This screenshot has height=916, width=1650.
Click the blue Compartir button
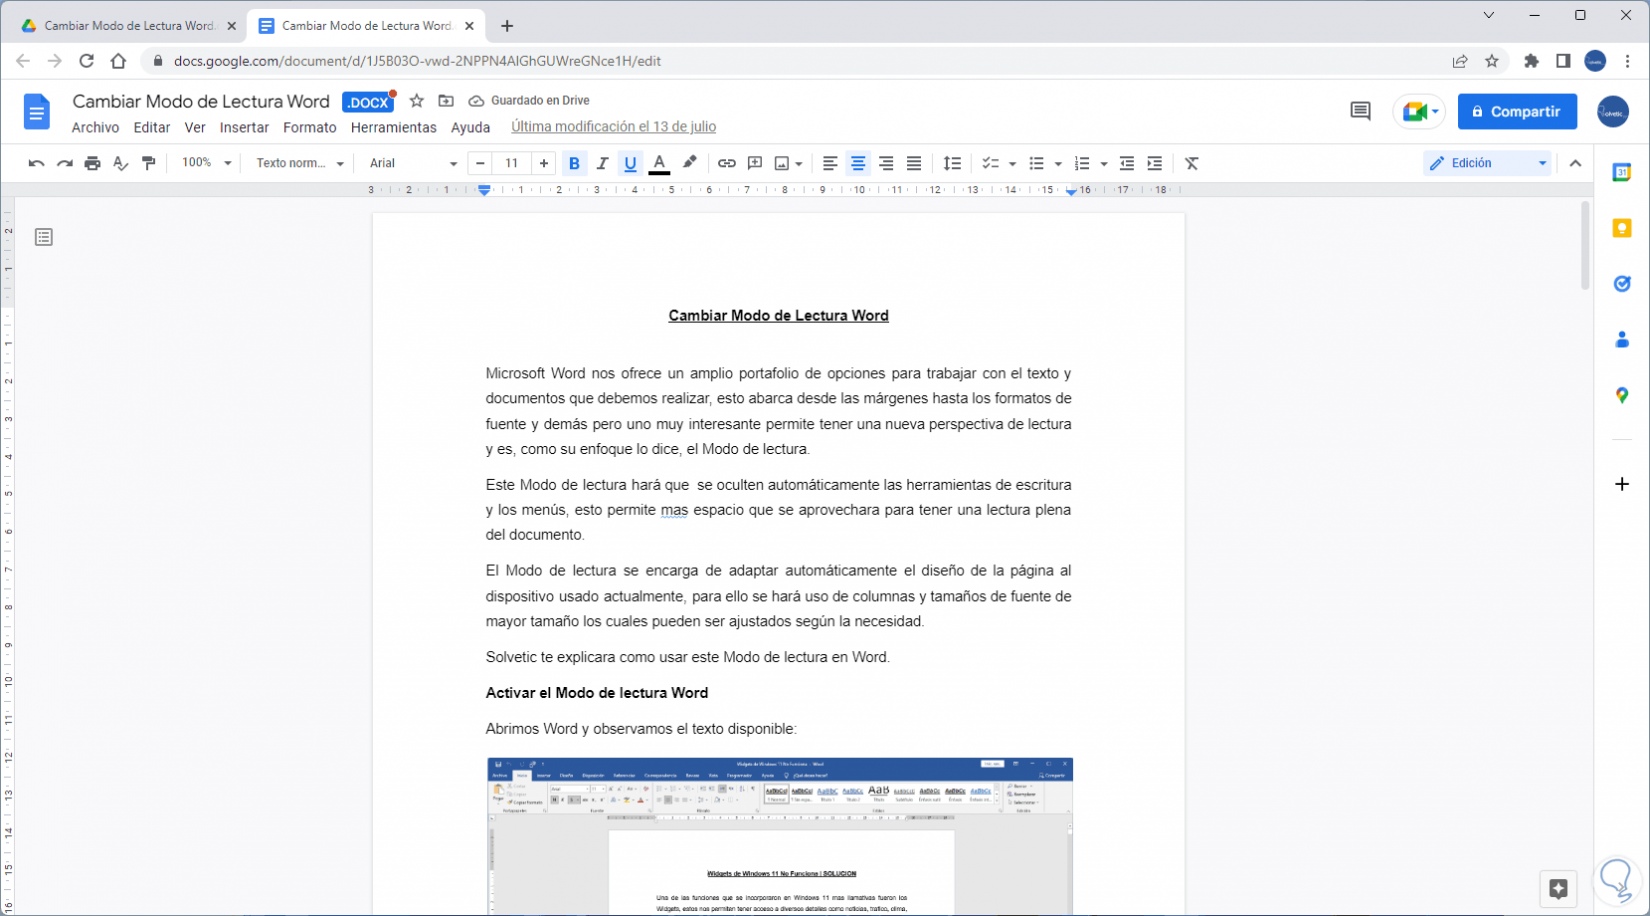point(1517,112)
